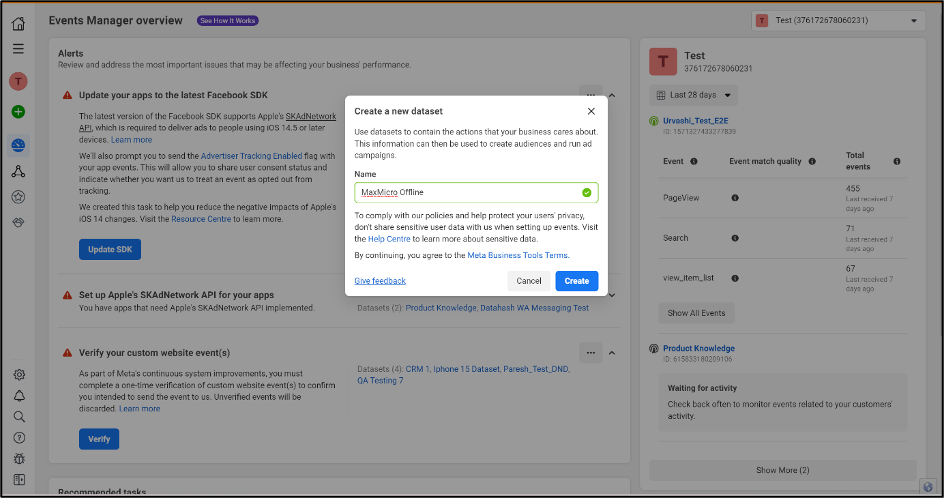Select the view_item_list event name

688,278
